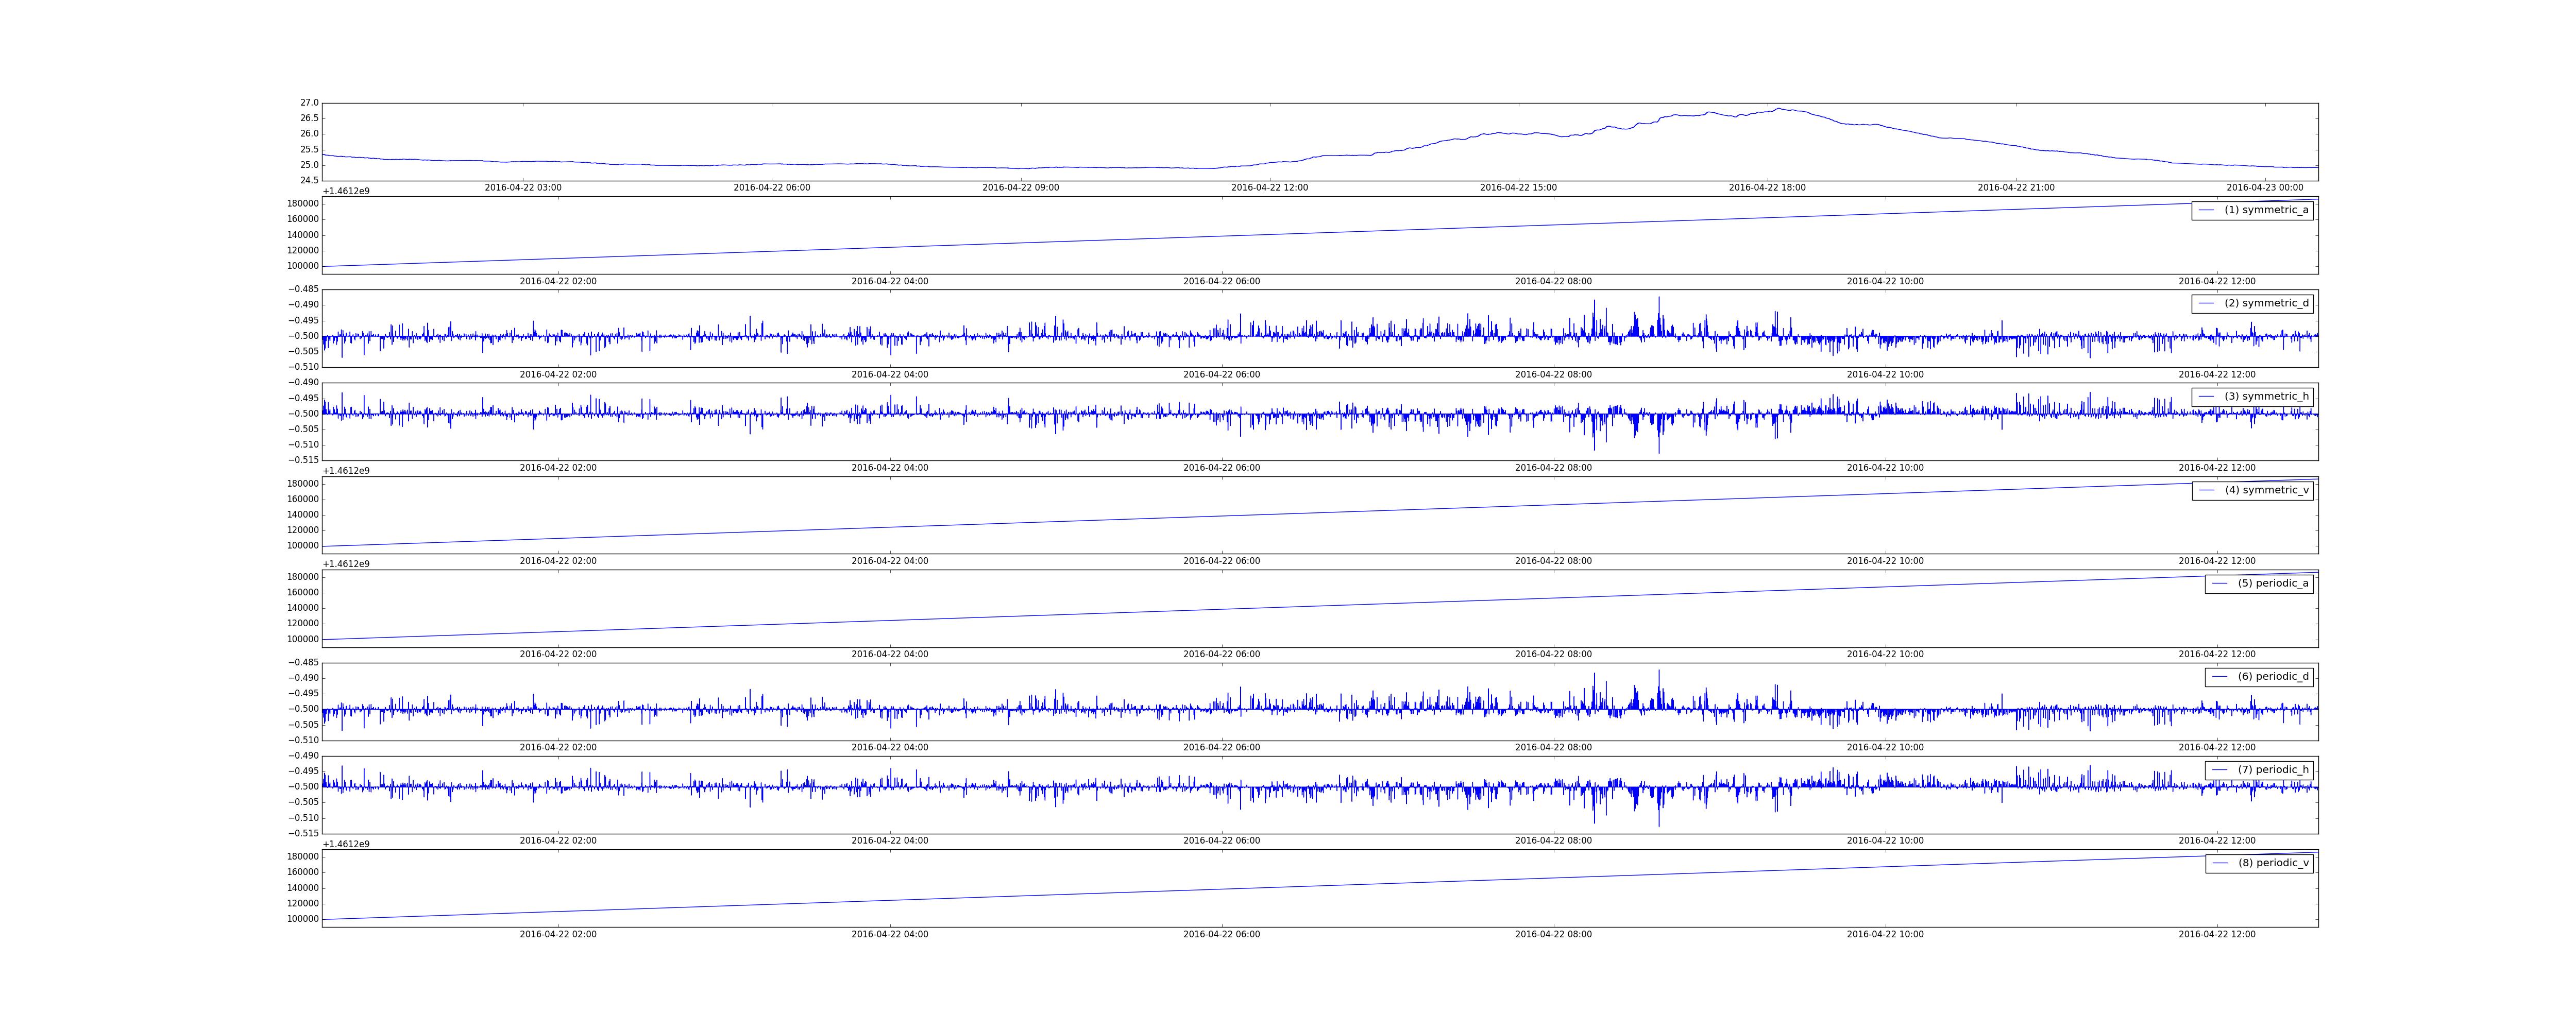Click the 27.0 y-axis tick label
This screenshot has height=1030, width=2576.
[x=309, y=103]
